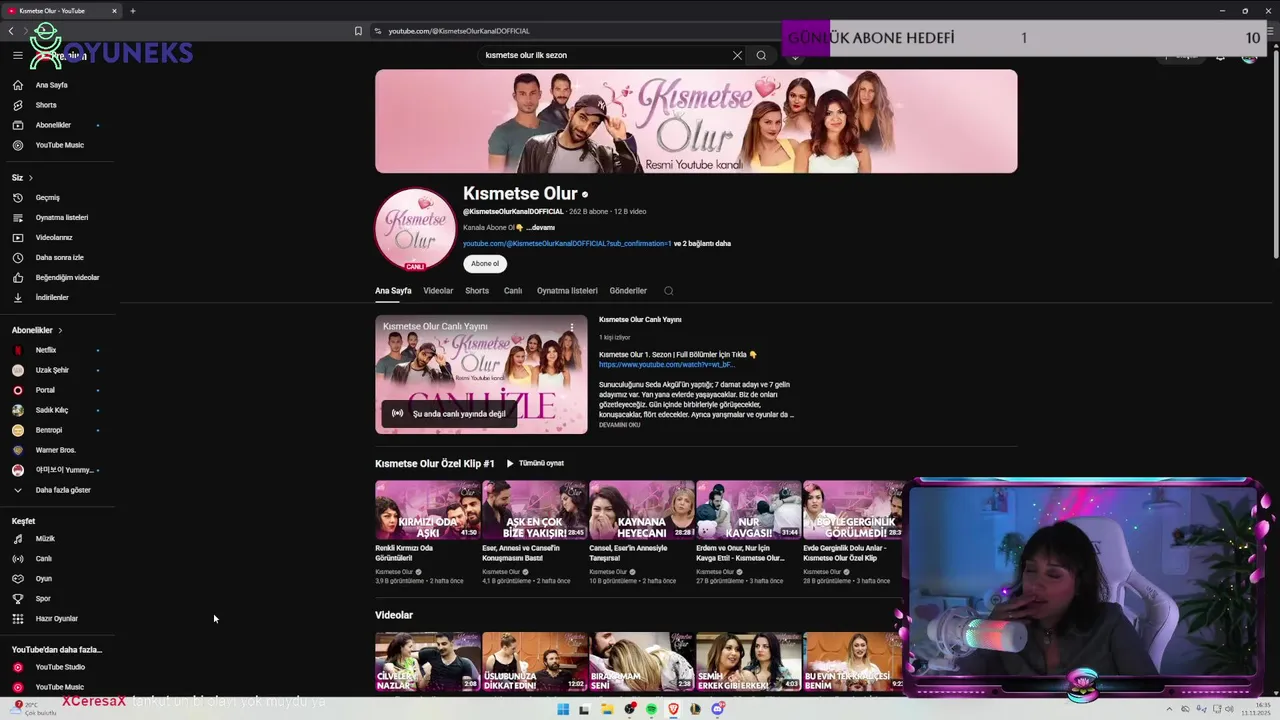The image size is (1280, 720).
Task: Click the search magnifier button
Action: tap(761, 56)
